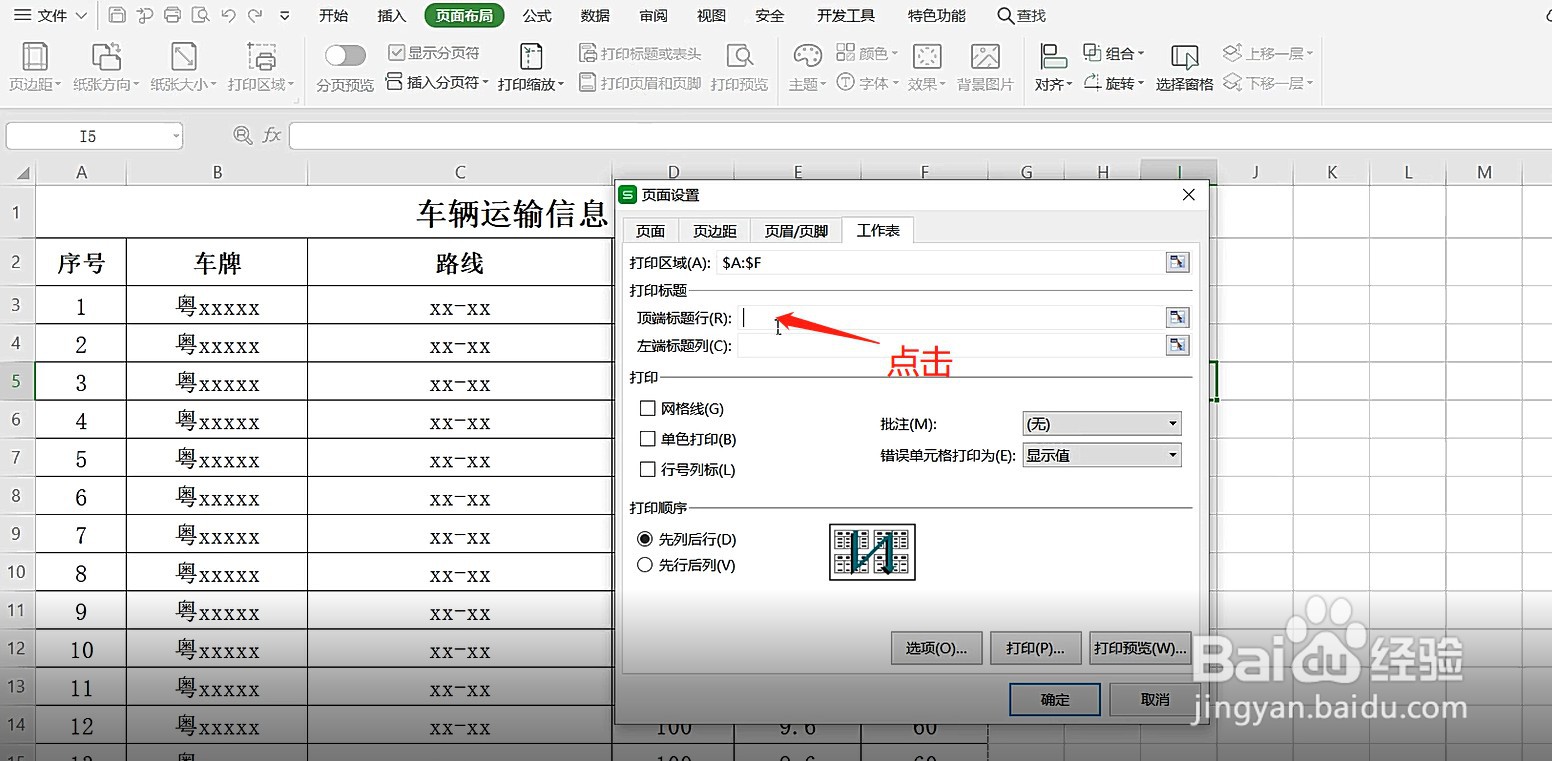Open the 纸张方向 orientation tool
The width and height of the screenshot is (1552, 761).
coord(106,67)
